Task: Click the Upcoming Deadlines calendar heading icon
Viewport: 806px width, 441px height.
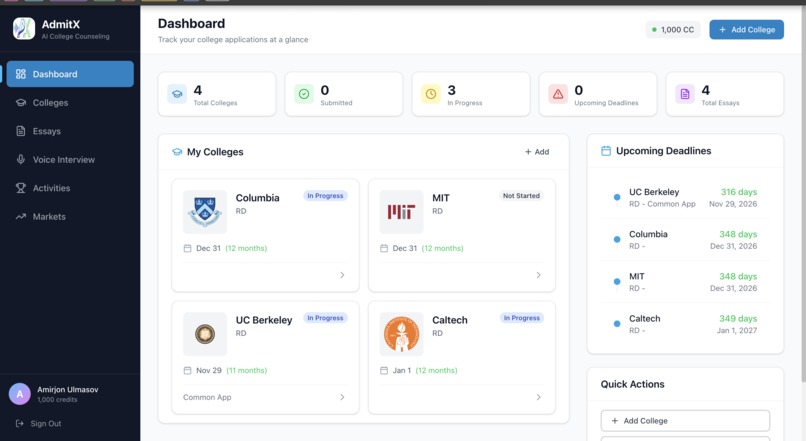Action: pyautogui.click(x=606, y=151)
